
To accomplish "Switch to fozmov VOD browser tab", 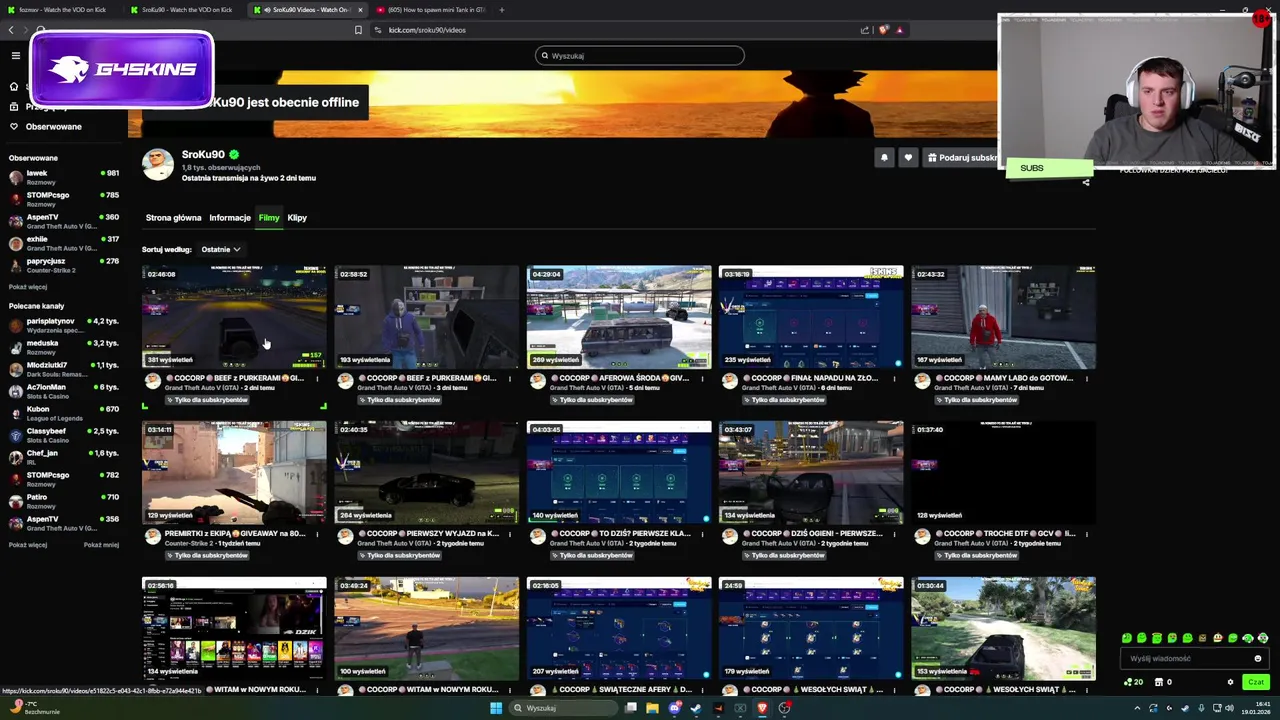I will tap(62, 10).
